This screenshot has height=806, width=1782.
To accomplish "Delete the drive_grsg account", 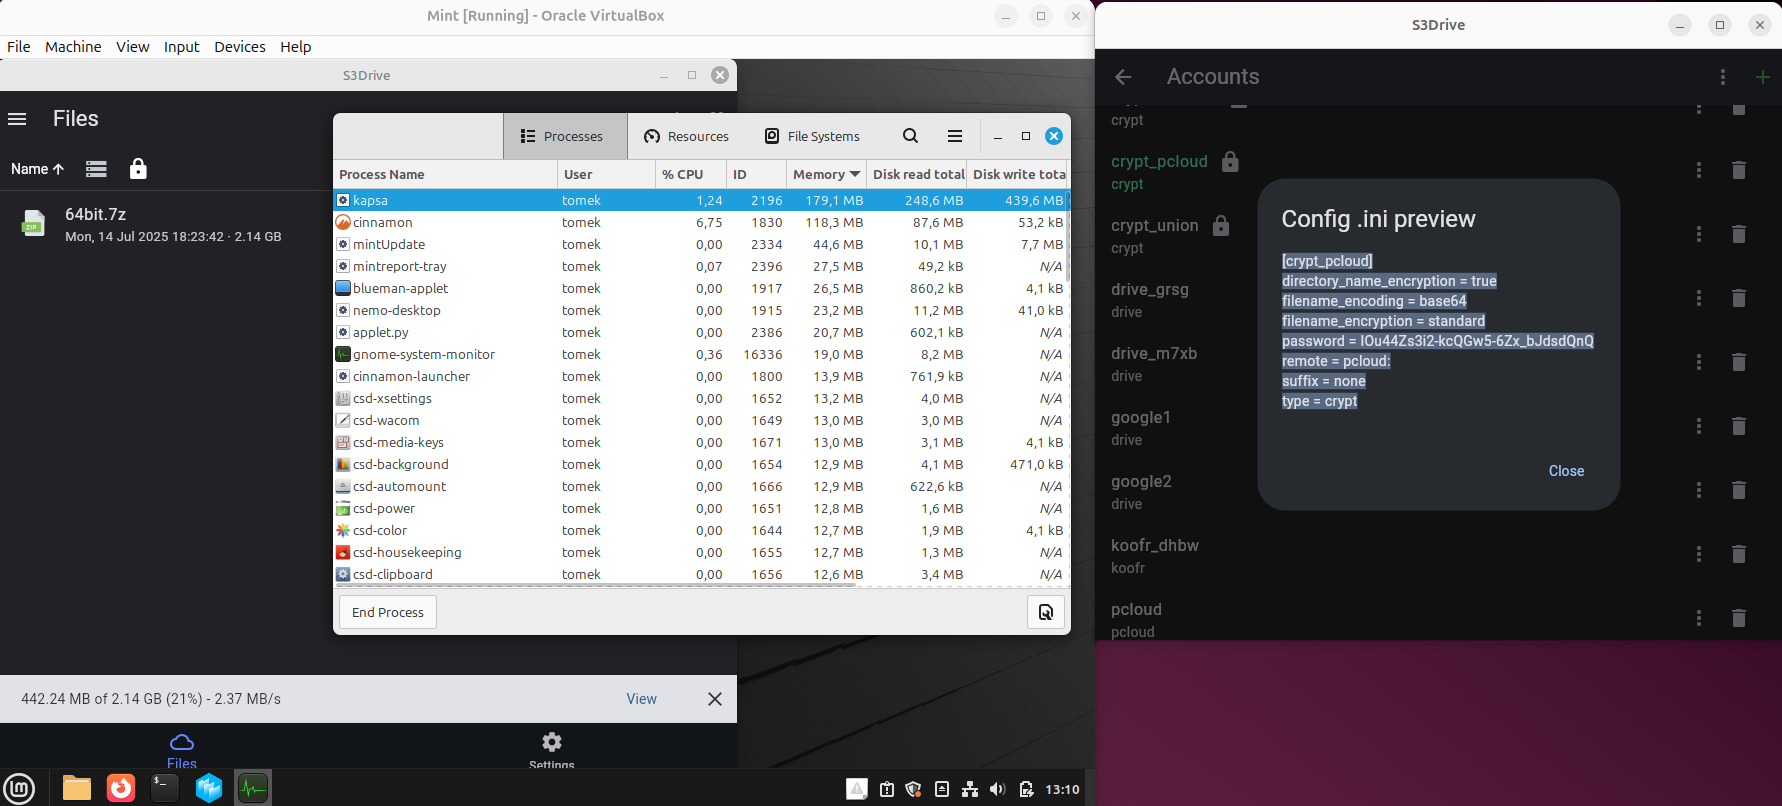I will [1739, 298].
